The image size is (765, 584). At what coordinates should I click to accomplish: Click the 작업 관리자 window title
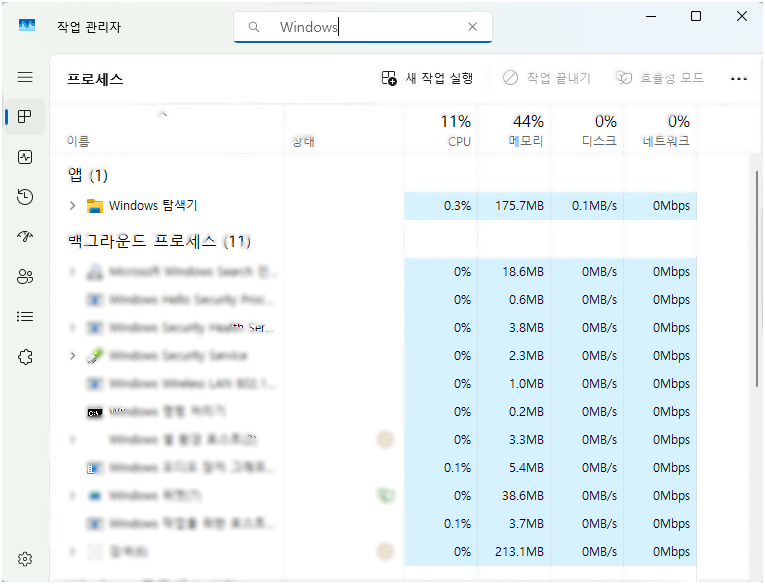(89, 26)
